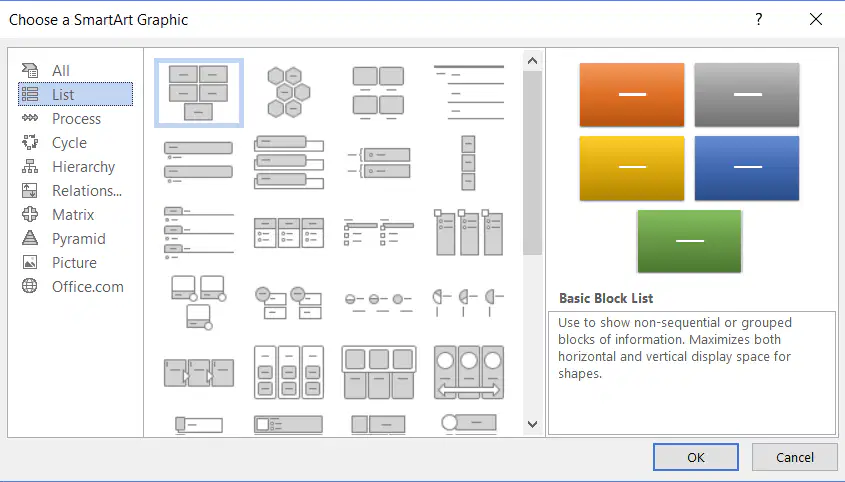Select the three-column table list layout
Image resolution: width=845 pixels, height=482 pixels.
coord(289,233)
